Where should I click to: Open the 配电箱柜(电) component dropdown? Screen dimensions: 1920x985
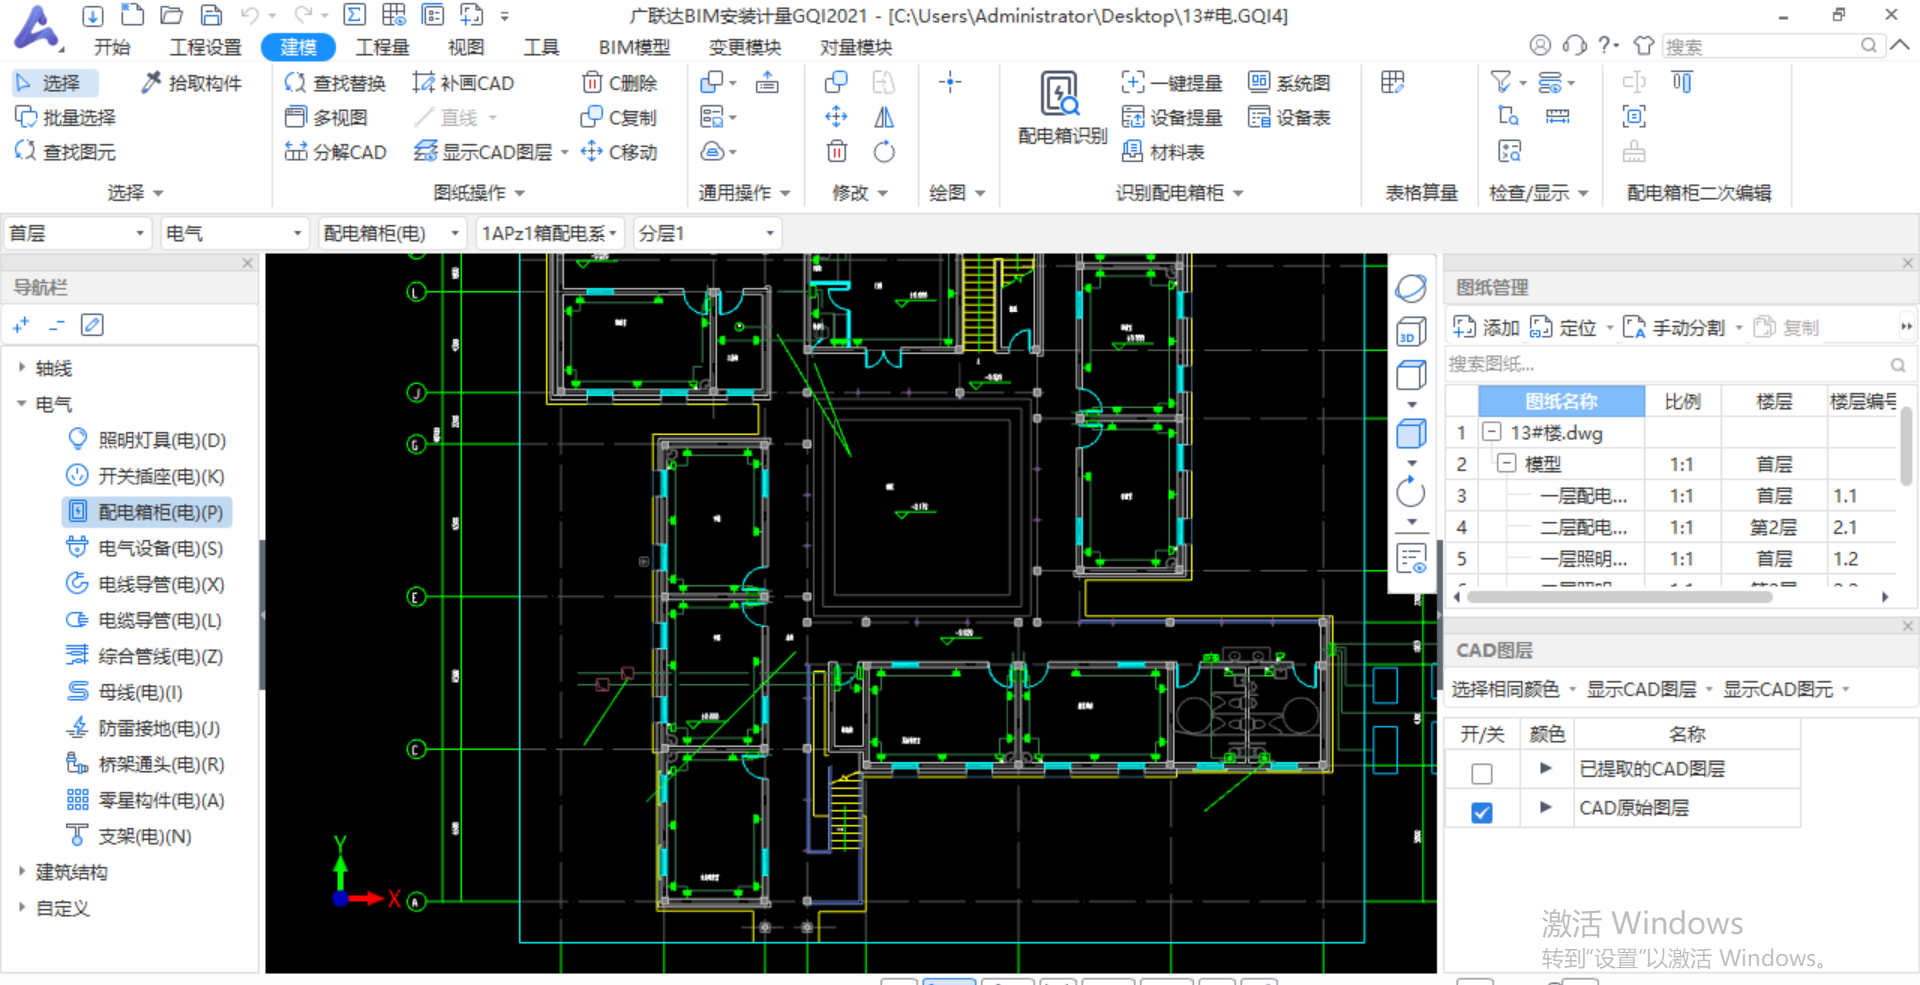point(392,233)
